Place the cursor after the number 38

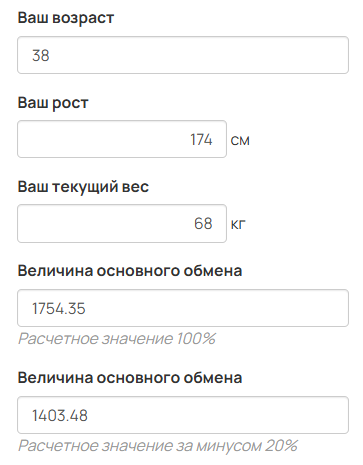point(50,55)
